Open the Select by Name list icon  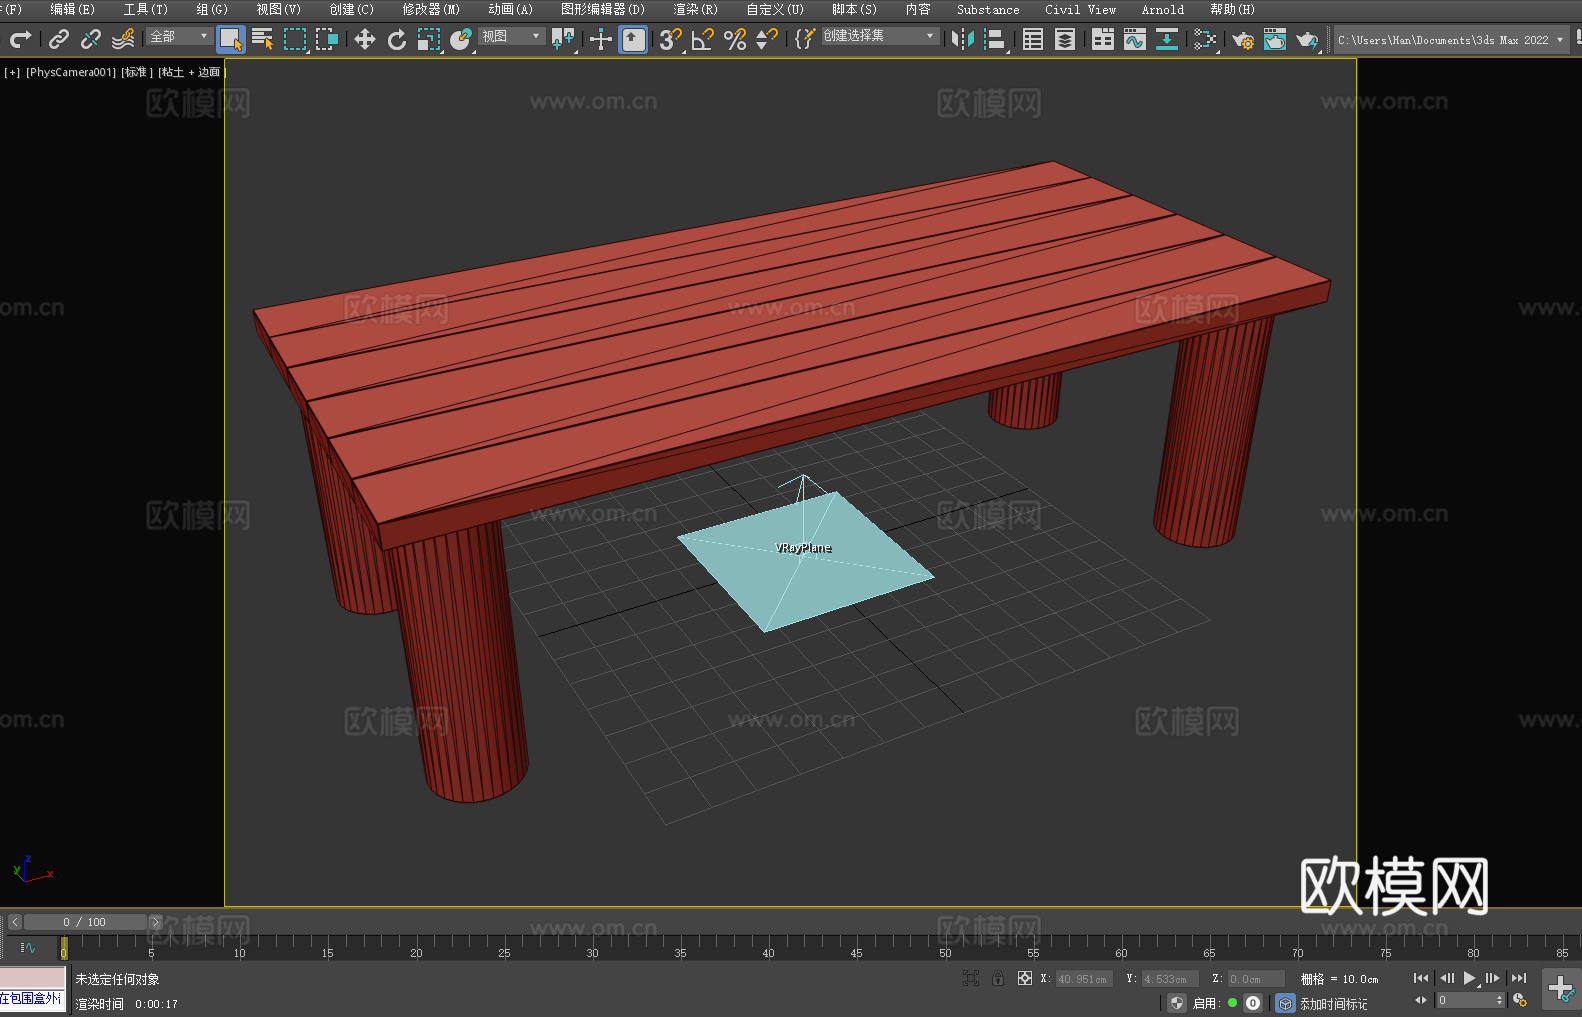coord(263,39)
